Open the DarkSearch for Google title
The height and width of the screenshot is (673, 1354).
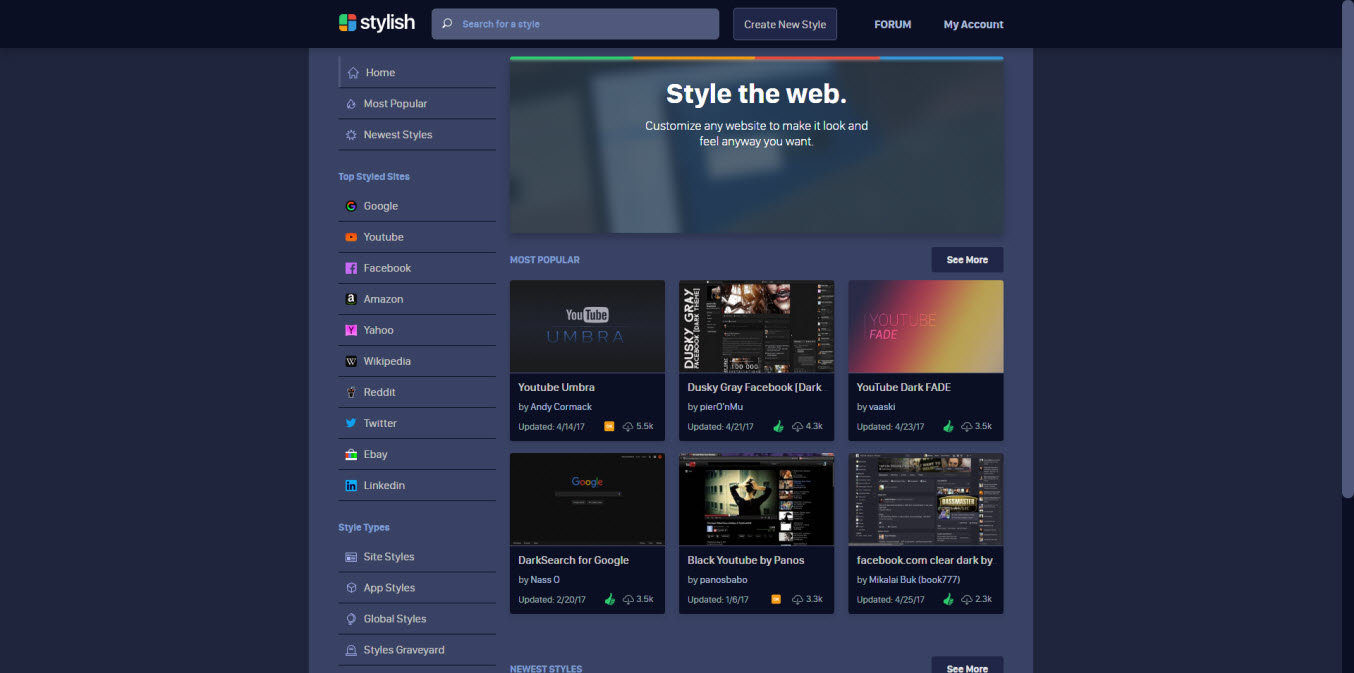pos(573,560)
